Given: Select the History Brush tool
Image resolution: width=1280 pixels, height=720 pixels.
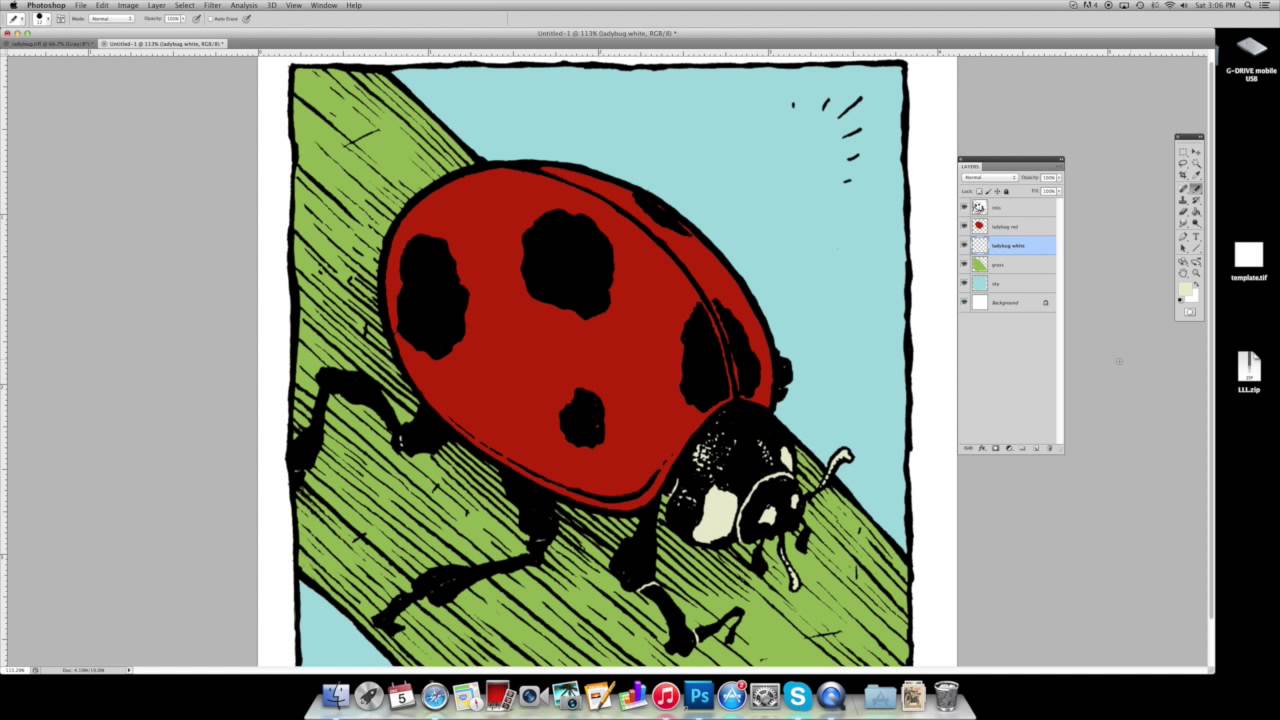Looking at the screenshot, I should pos(1196,200).
